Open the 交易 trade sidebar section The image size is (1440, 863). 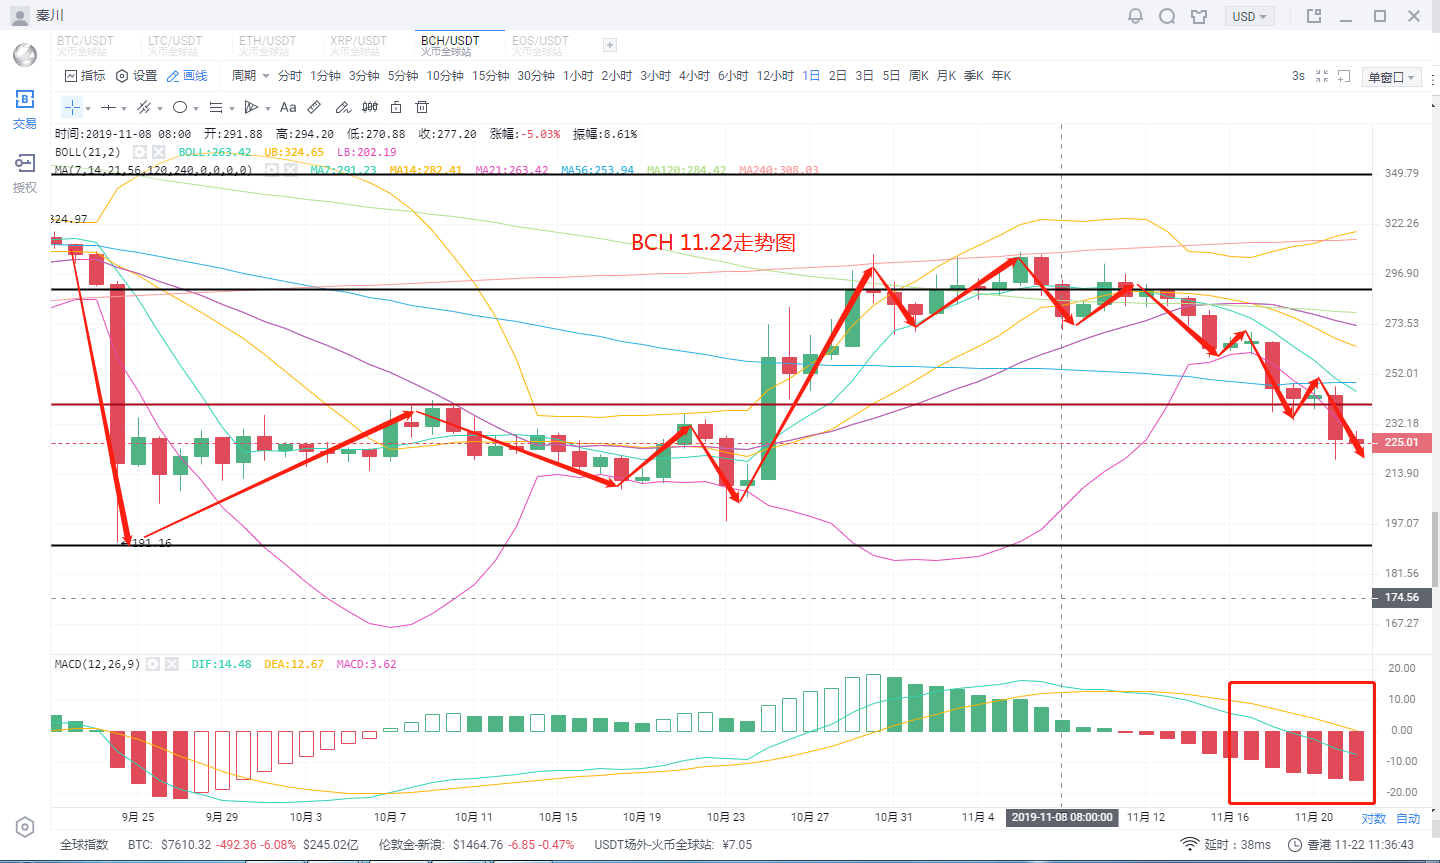[x=25, y=109]
